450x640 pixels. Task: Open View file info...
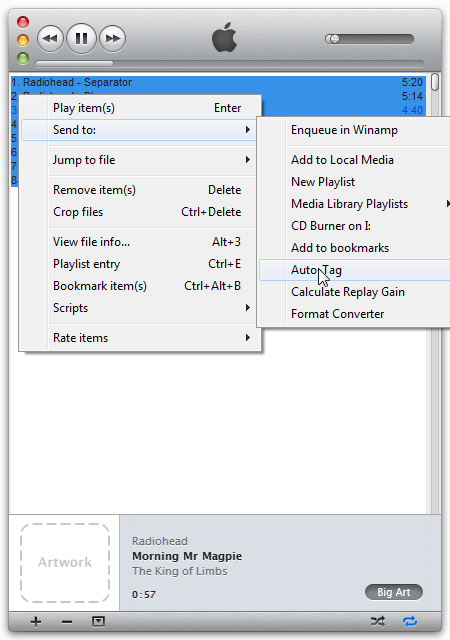[x=139, y=242]
